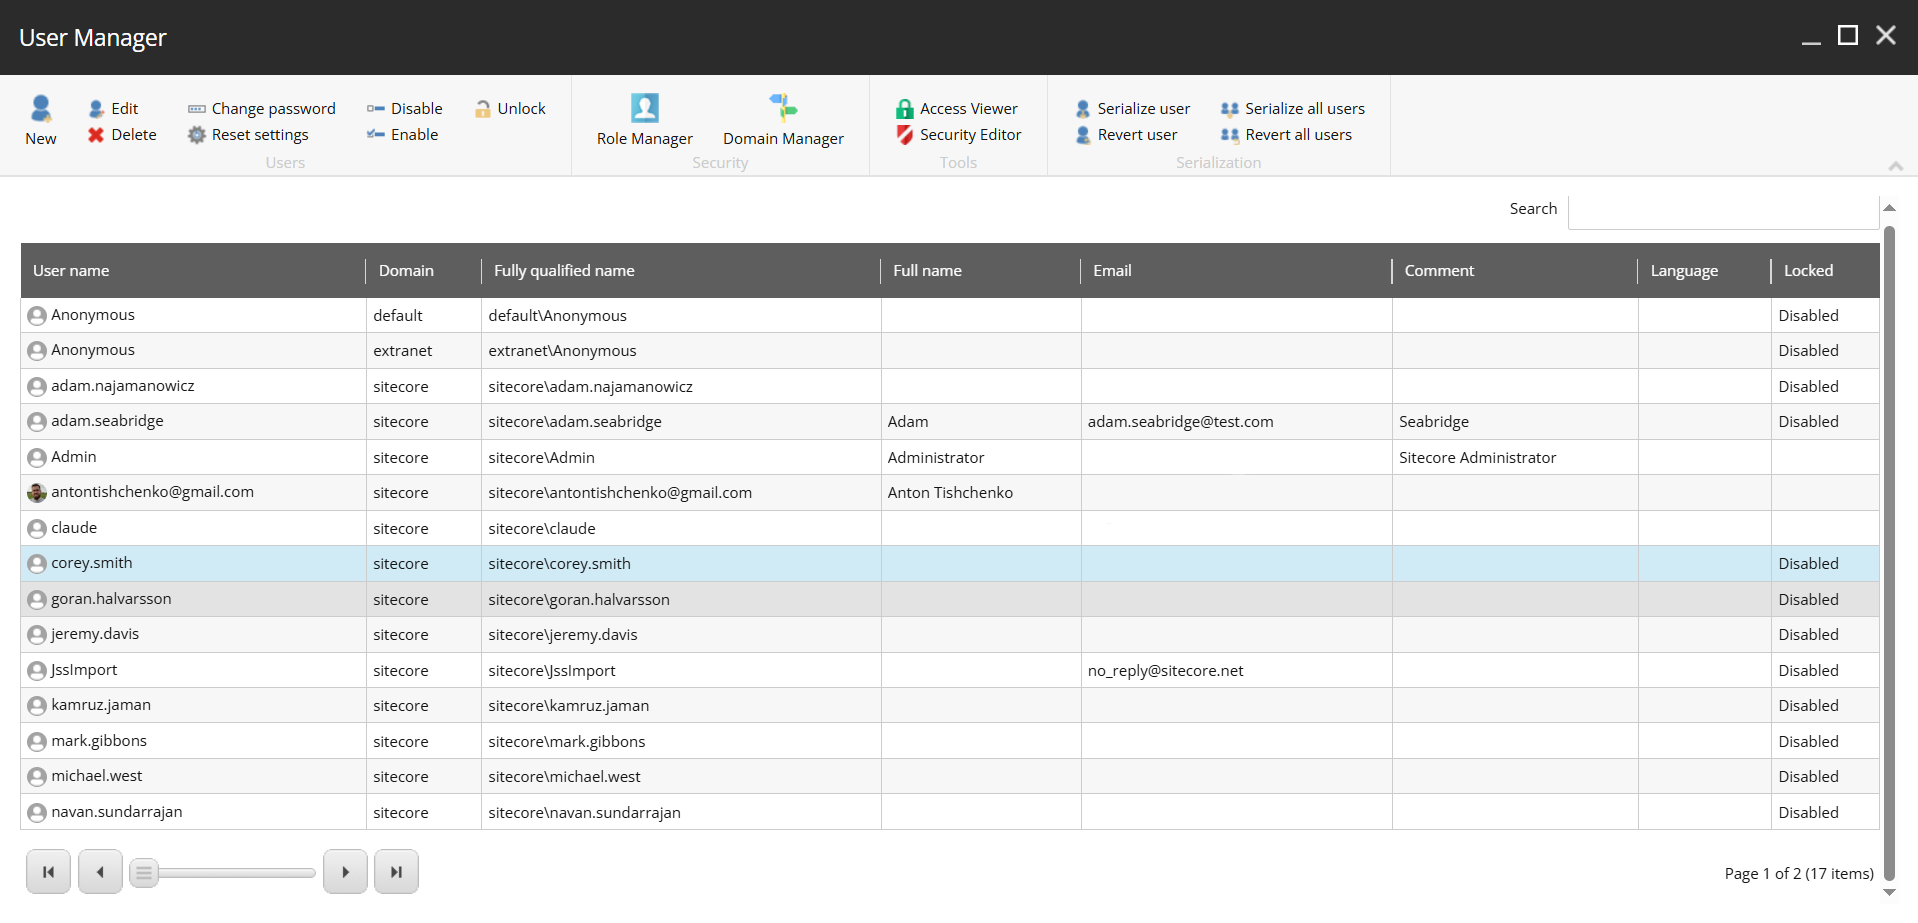Sort the table by the Domain column

tap(405, 270)
